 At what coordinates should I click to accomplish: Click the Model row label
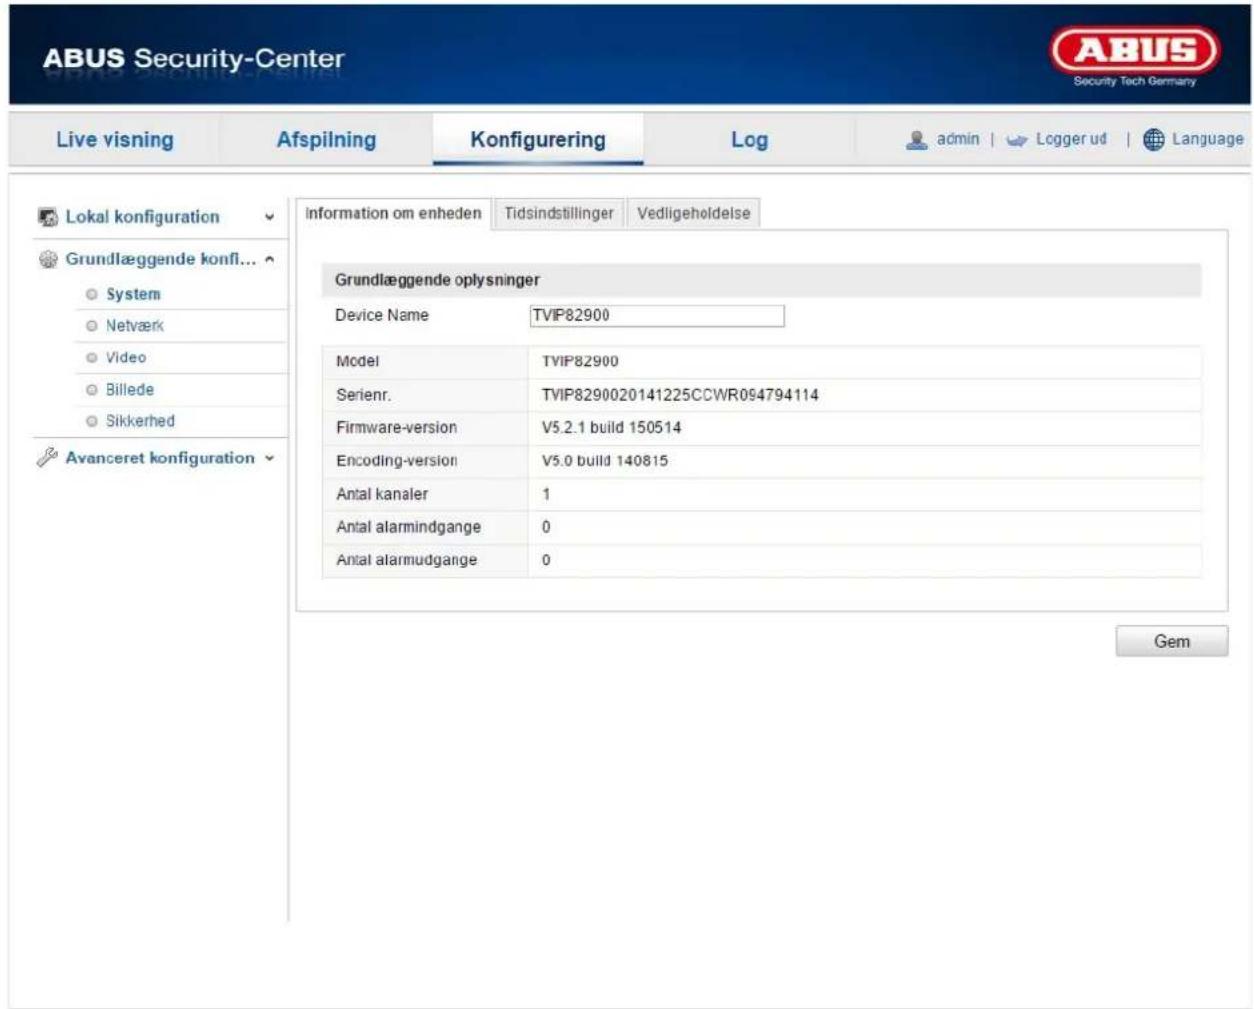click(x=358, y=362)
